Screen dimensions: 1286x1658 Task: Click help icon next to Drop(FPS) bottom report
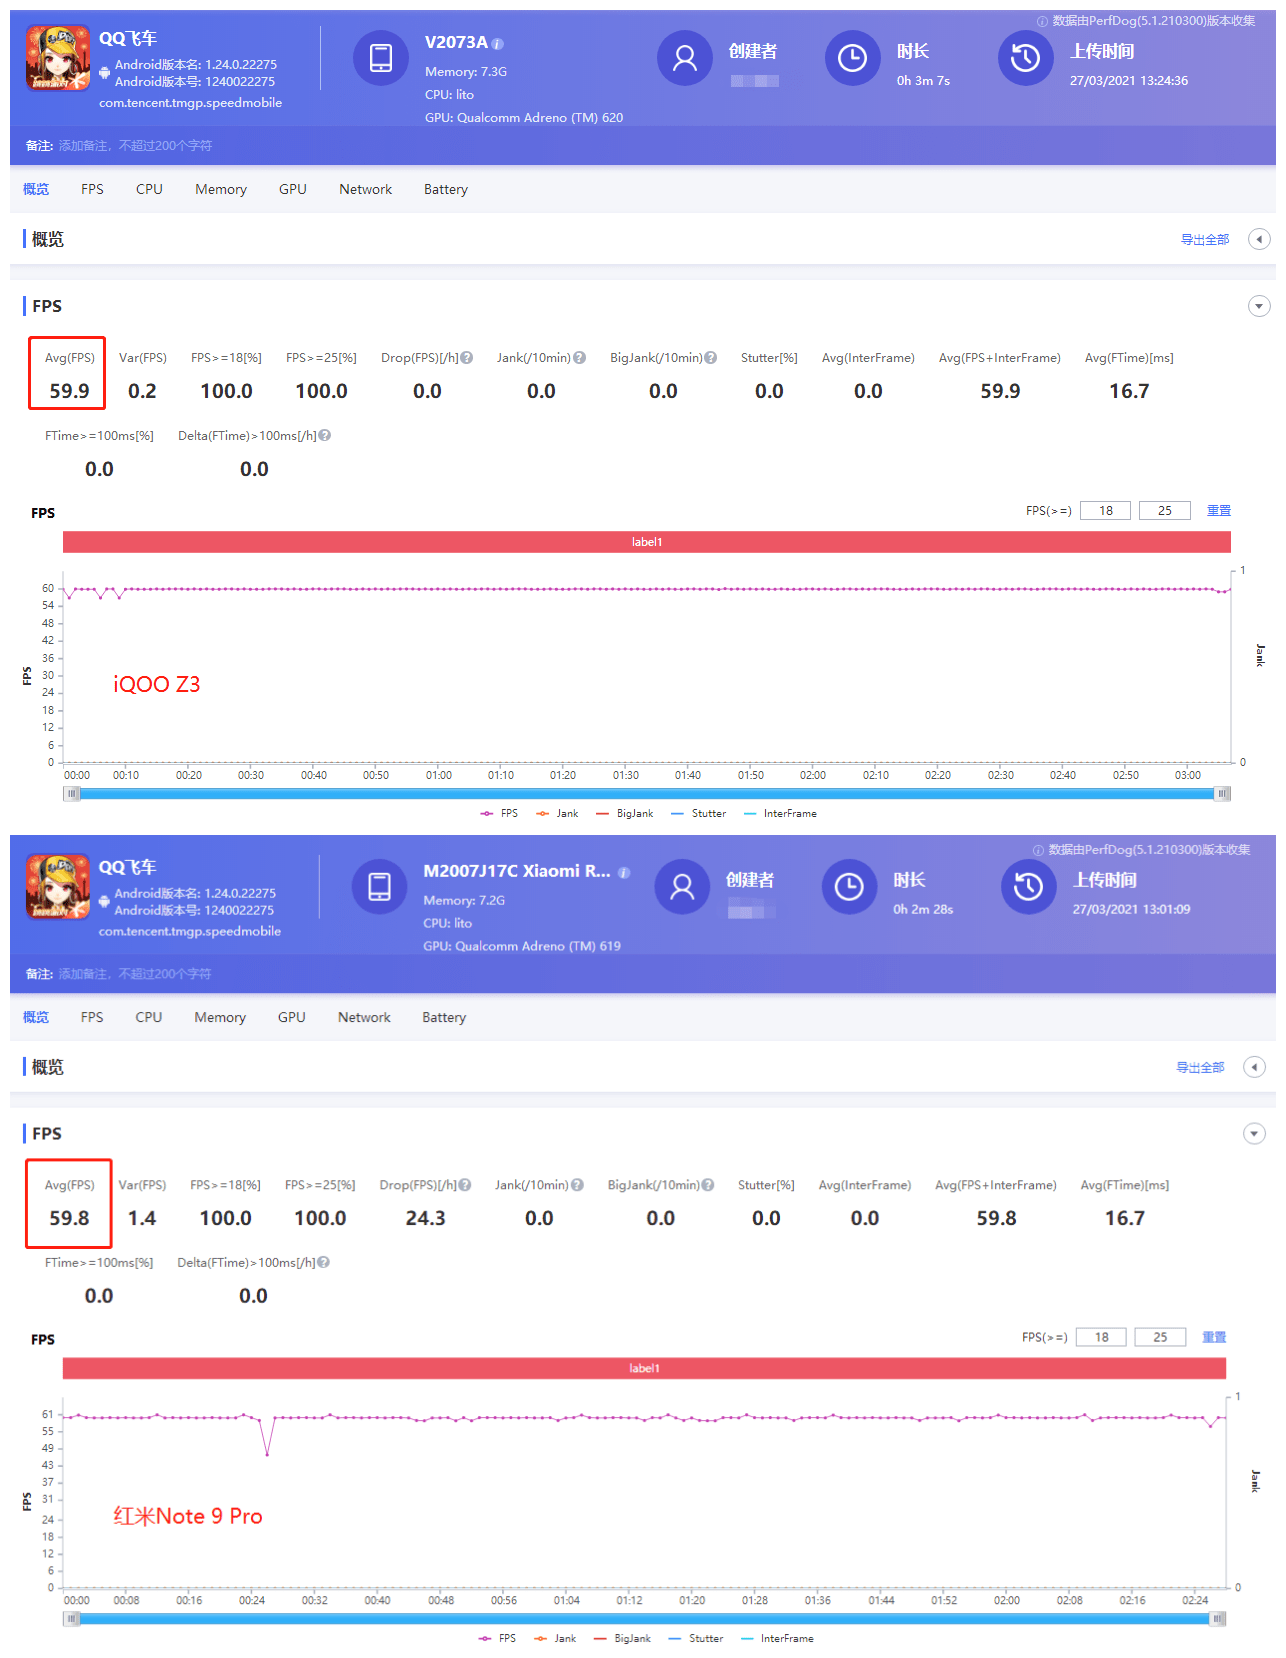(465, 1185)
